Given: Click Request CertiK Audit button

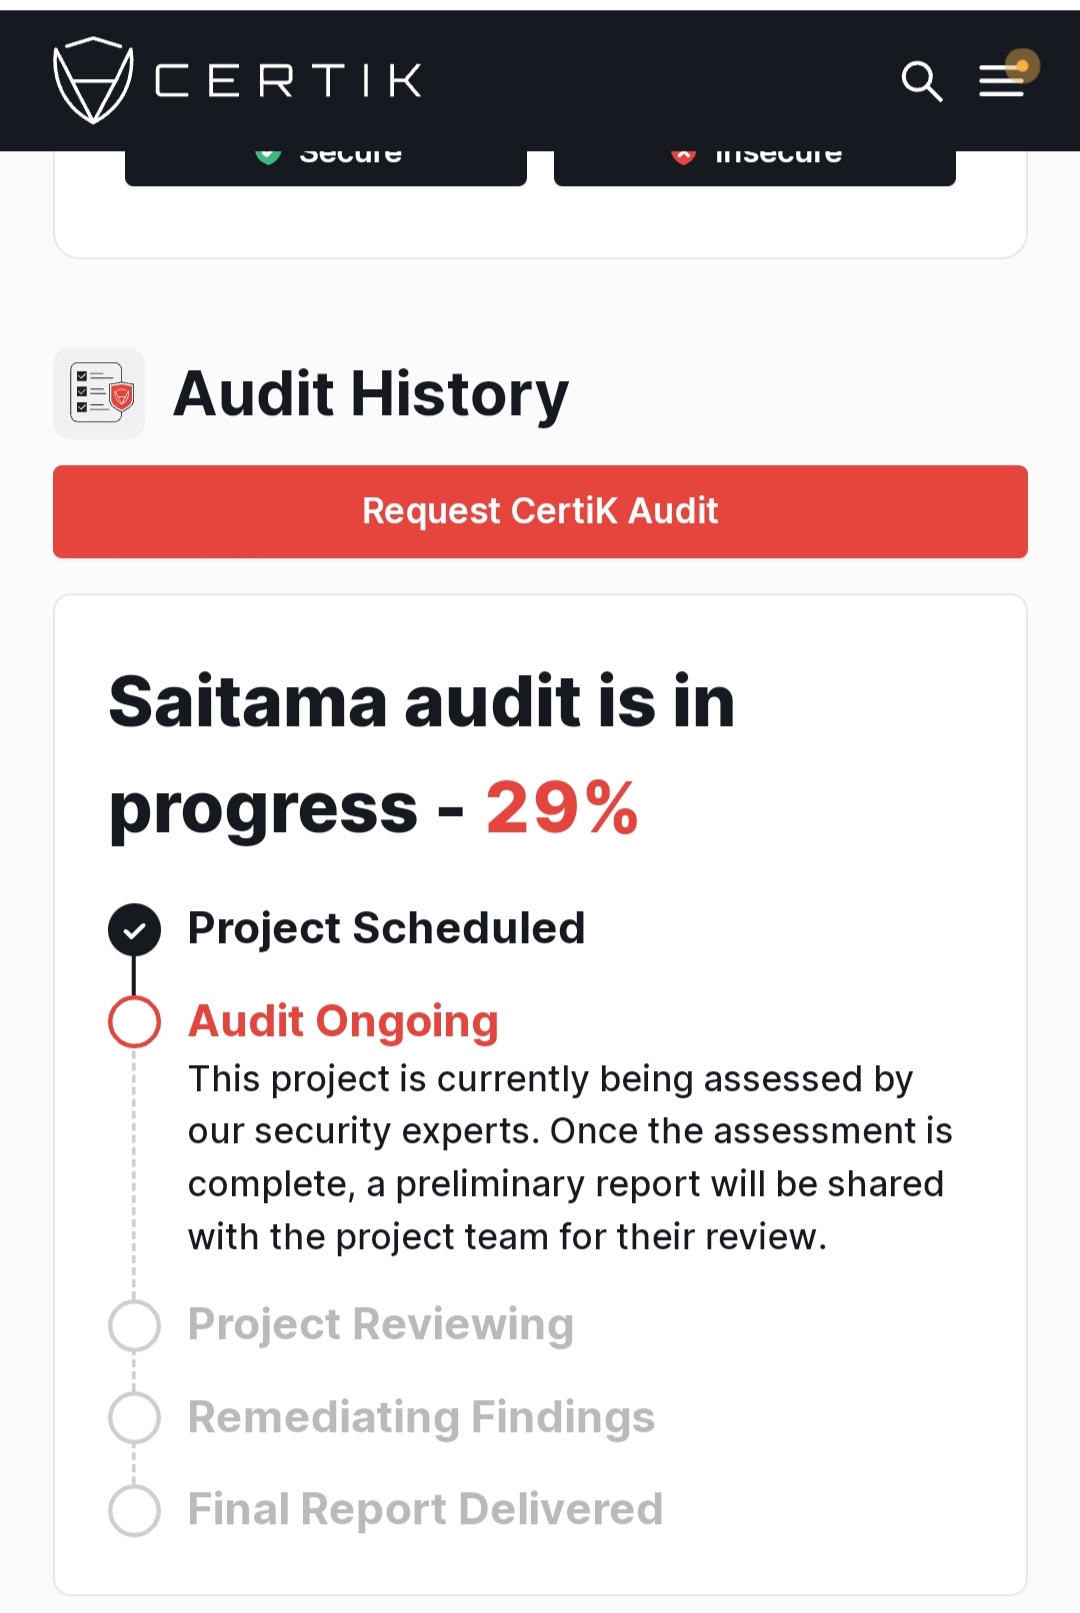Looking at the screenshot, I should click(x=540, y=511).
